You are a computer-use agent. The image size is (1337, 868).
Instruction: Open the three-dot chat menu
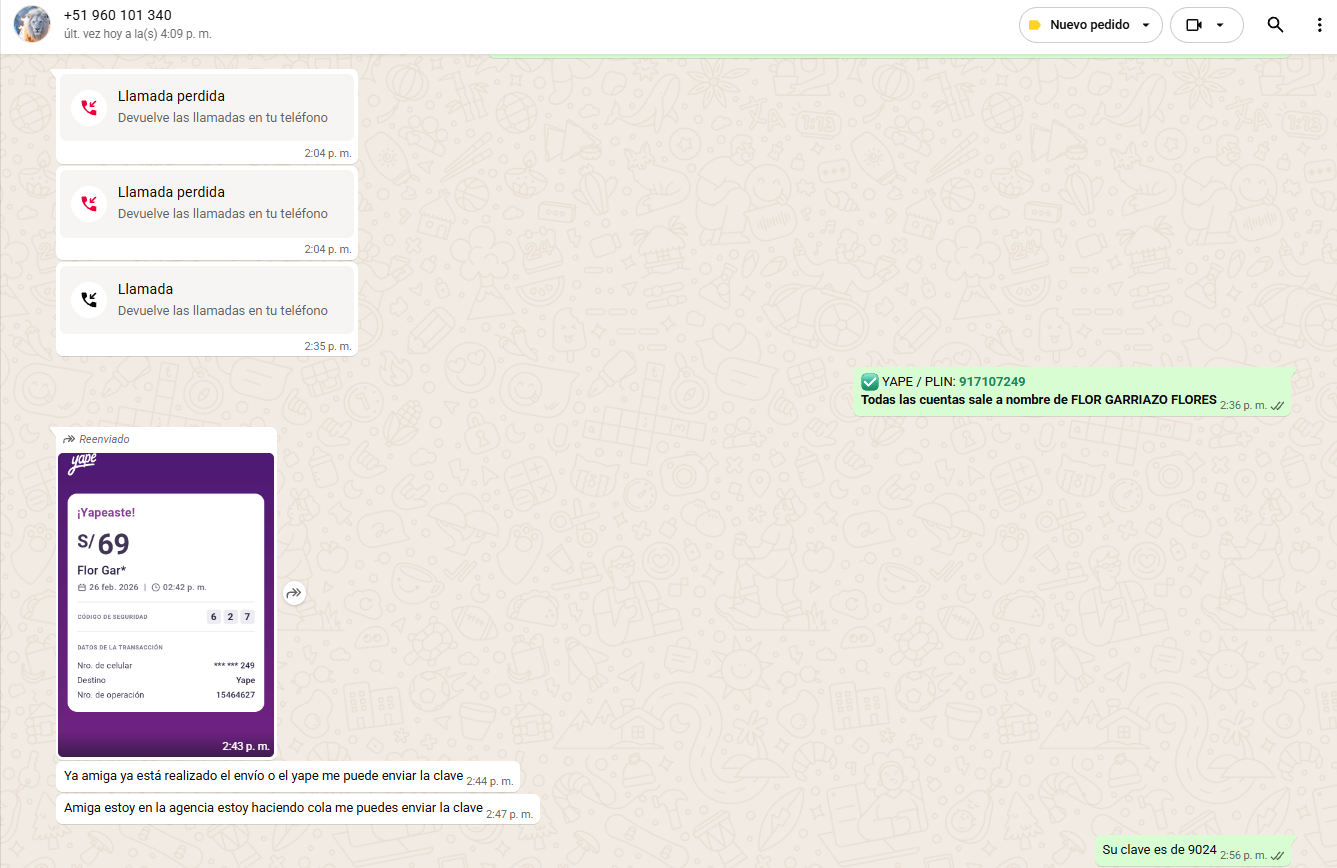click(x=1319, y=25)
